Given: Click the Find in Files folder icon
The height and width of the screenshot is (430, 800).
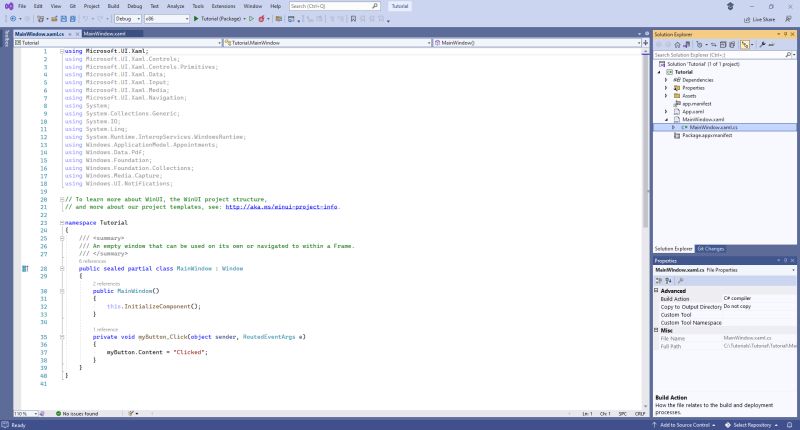Looking at the screenshot, I should coord(279,19).
